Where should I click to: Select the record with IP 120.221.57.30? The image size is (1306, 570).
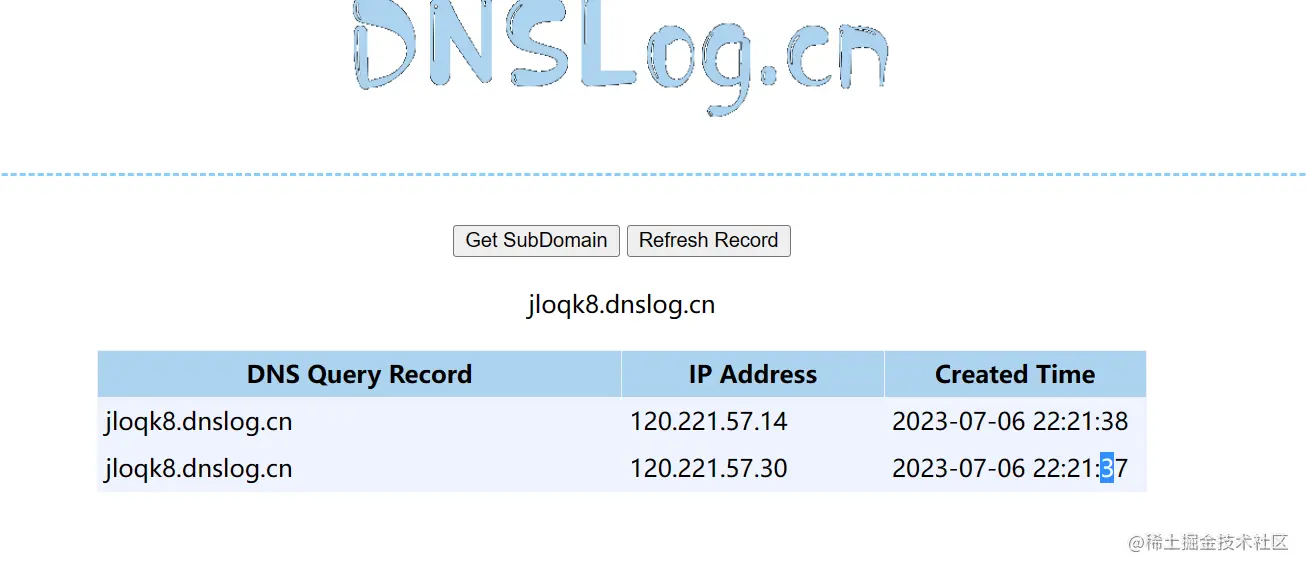621,468
